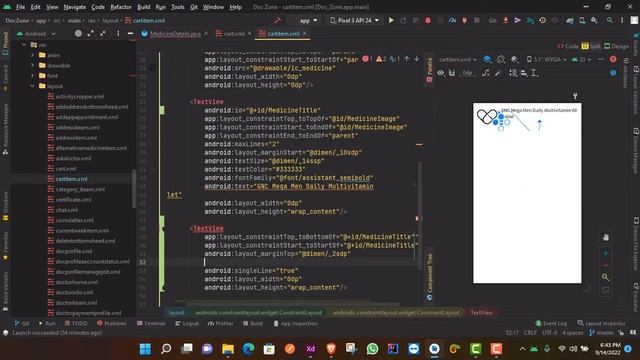Click the select opened file circle icon
Image resolution: width=640 pixels, height=360 pixels.
pyautogui.click(x=78, y=33)
